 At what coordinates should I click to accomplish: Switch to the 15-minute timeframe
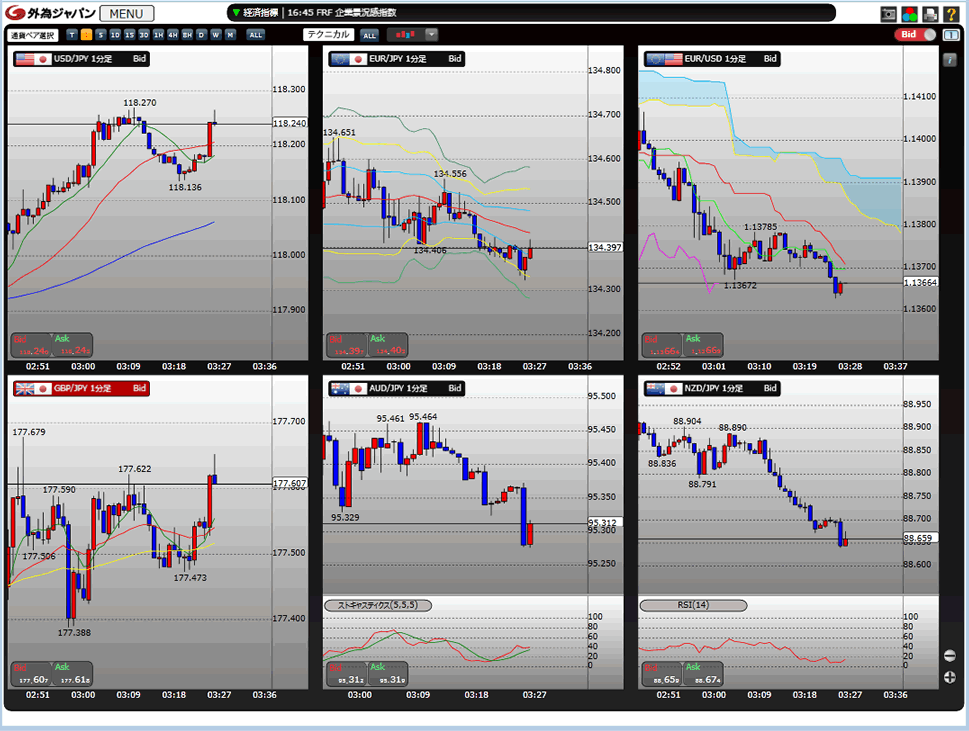tap(129, 35)
